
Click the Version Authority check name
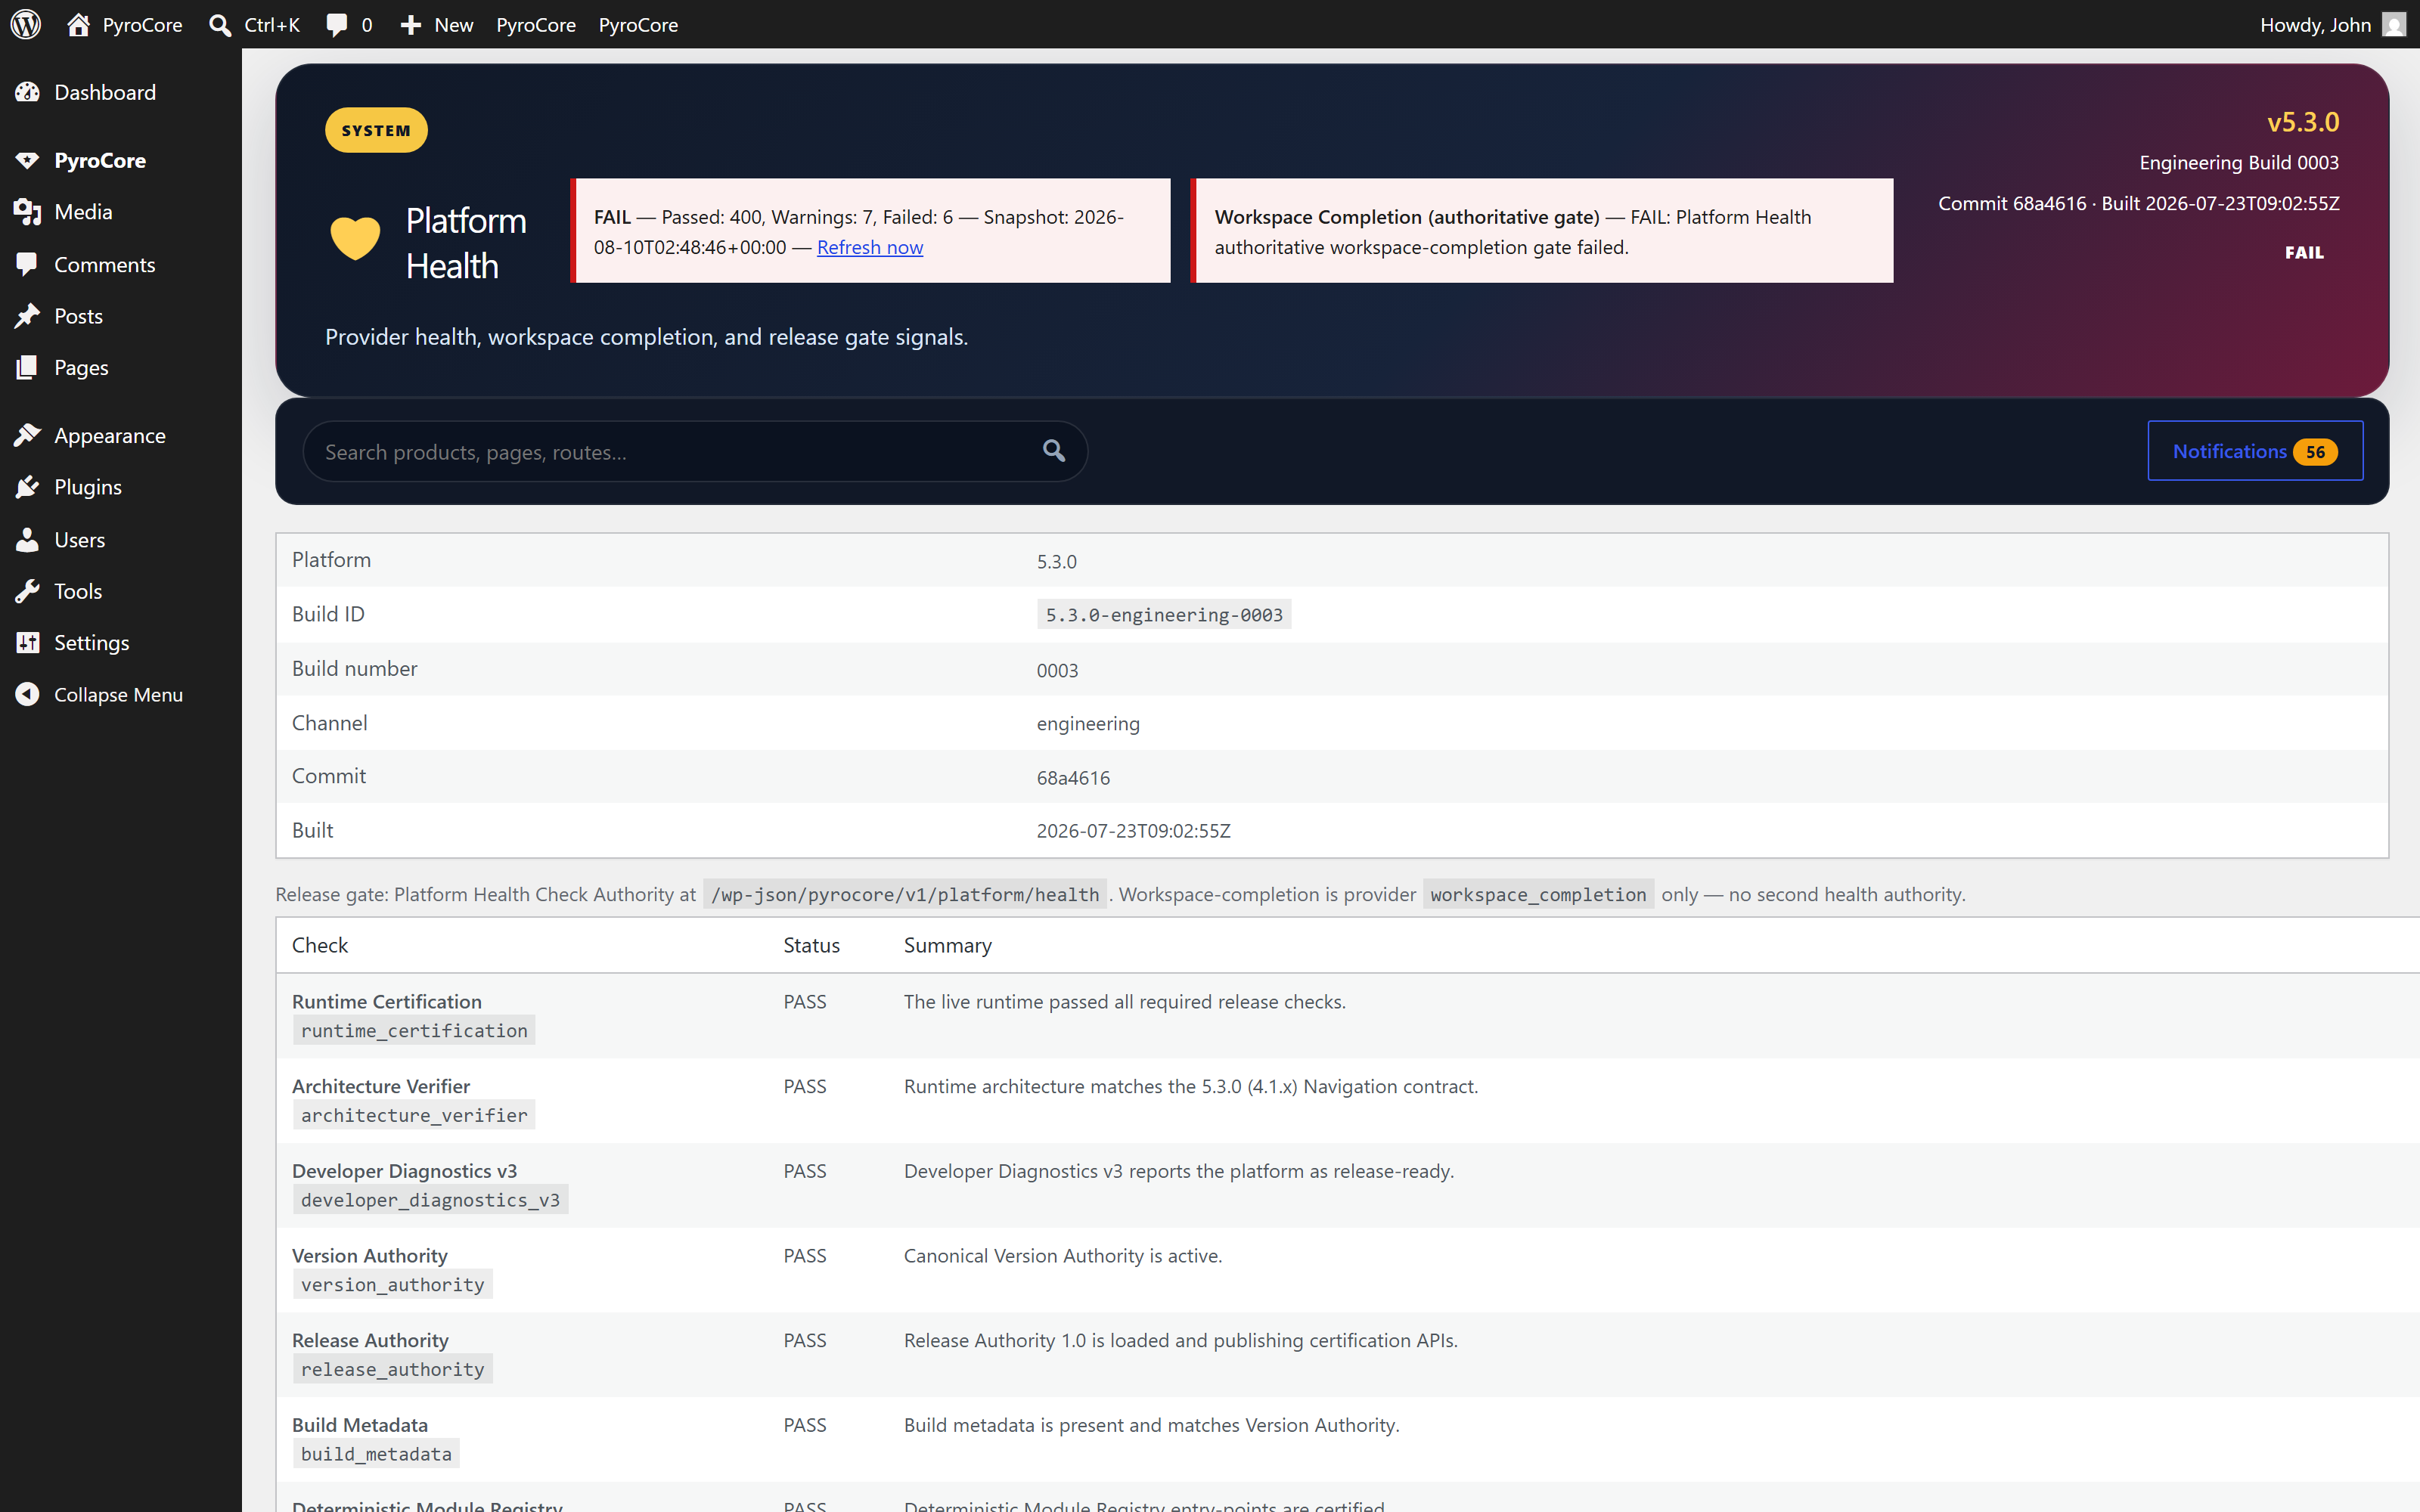click(370, 1256)
